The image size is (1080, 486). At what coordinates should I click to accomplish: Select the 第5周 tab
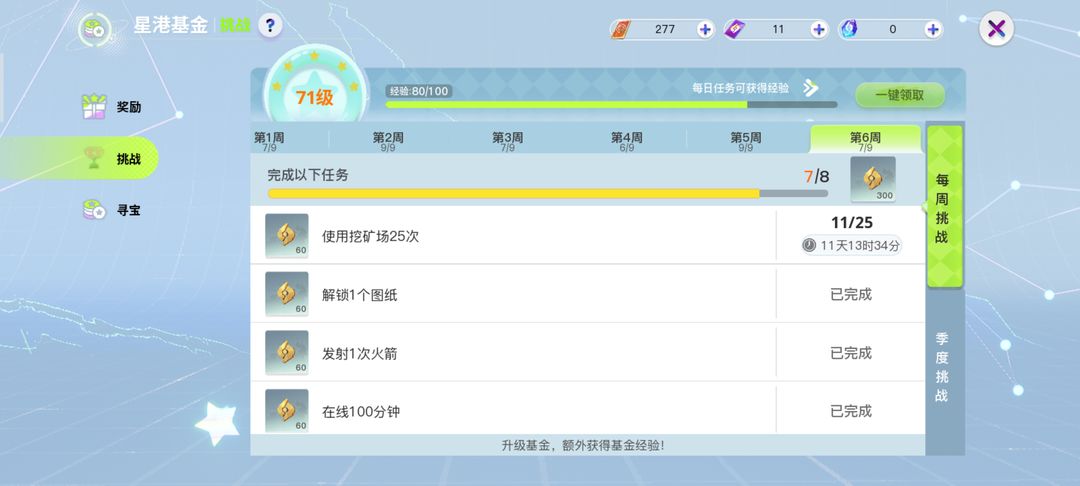(x=746, y=140)
